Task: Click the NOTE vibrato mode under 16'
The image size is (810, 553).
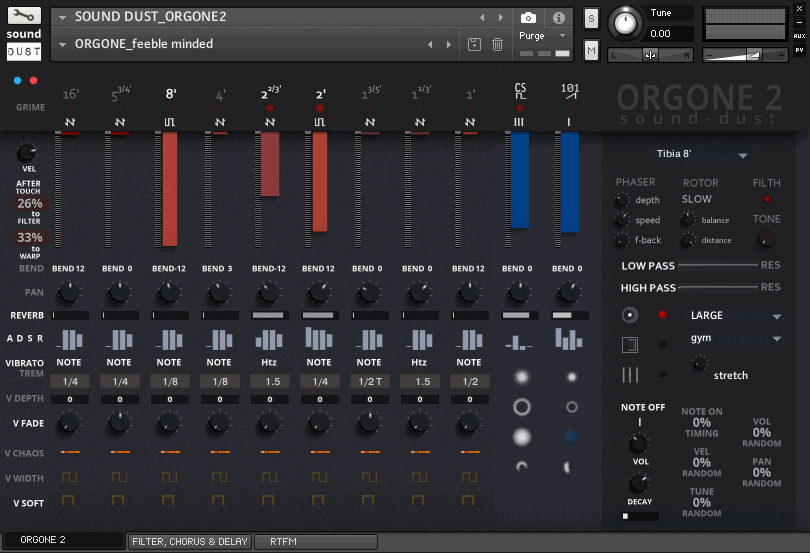Action: 69,362
